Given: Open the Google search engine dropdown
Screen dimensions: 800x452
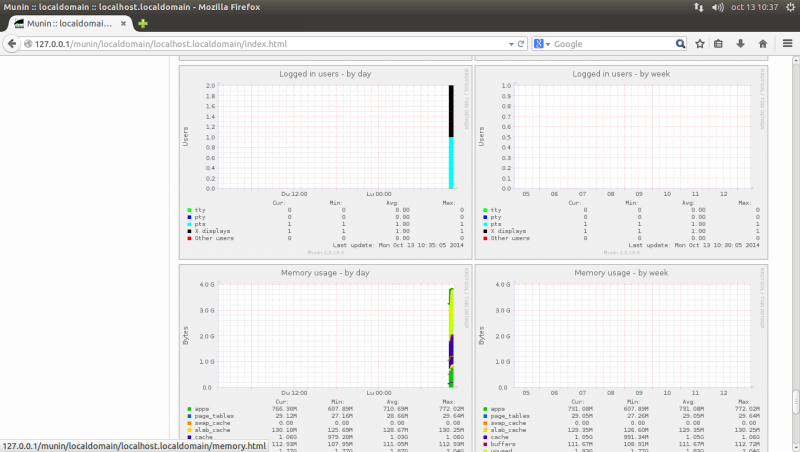Looking at the screenshot, I should click(x=541, y=44).
